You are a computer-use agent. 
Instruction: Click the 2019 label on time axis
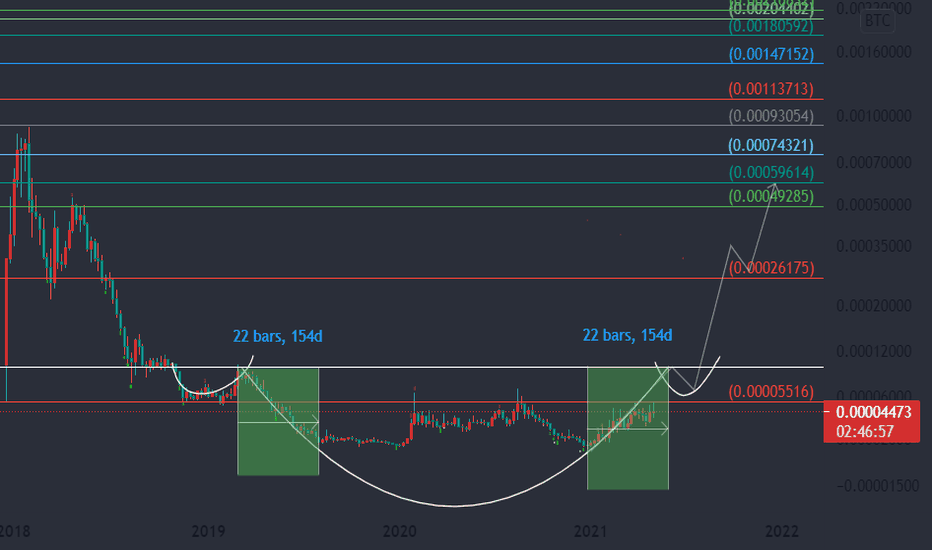[209, 531]
